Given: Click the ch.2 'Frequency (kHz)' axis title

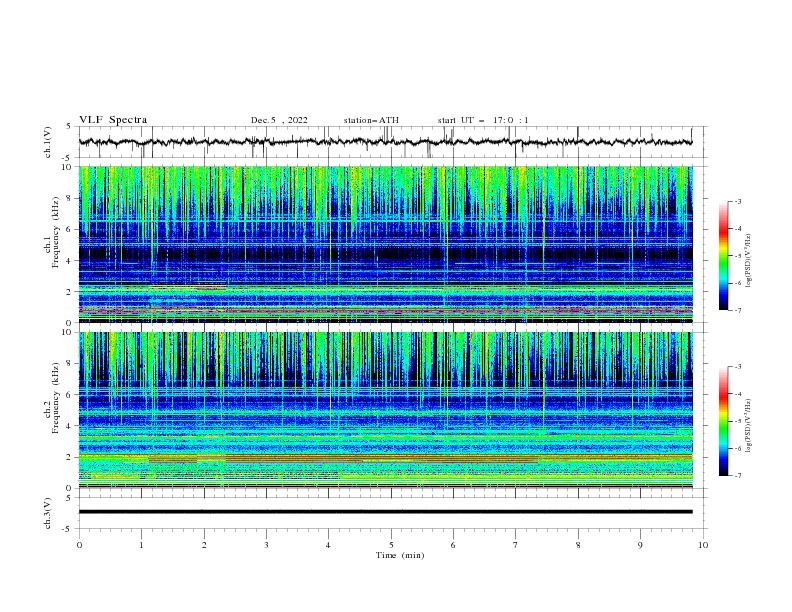Looking at the screenshot, I should click(55, 397).
